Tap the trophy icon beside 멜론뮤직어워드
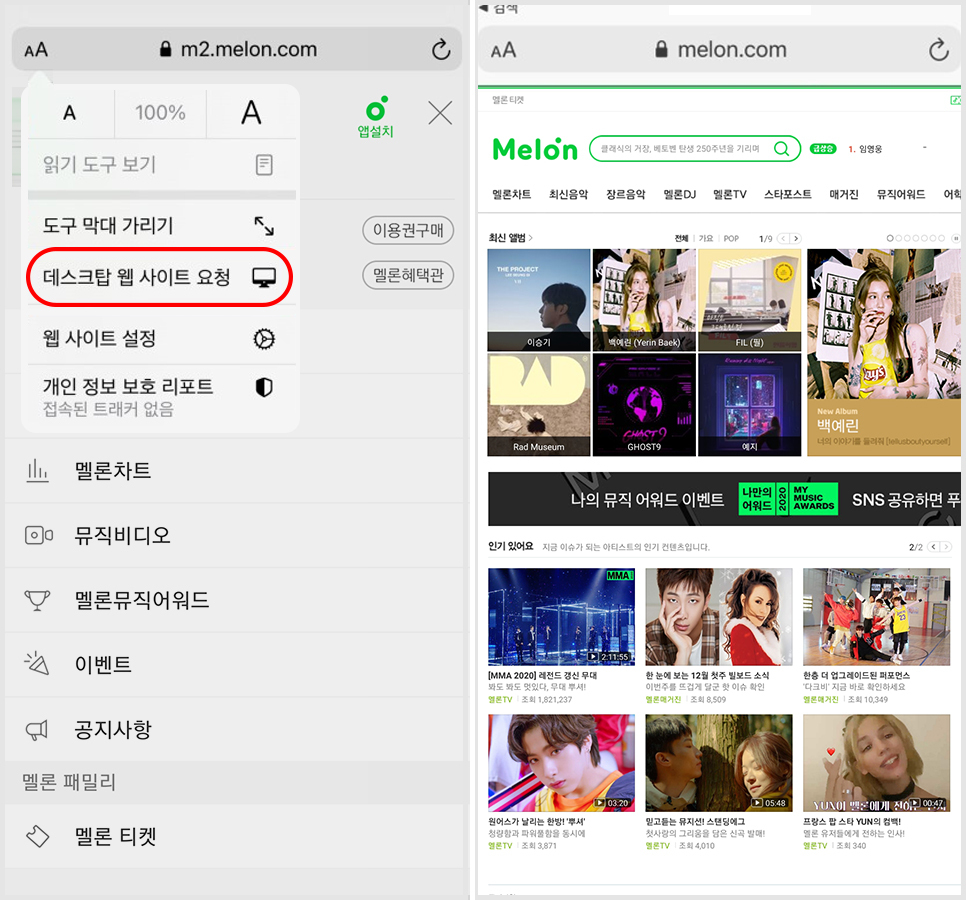Image resolution: width=966 pixels, height=900 pixels. 37,600
